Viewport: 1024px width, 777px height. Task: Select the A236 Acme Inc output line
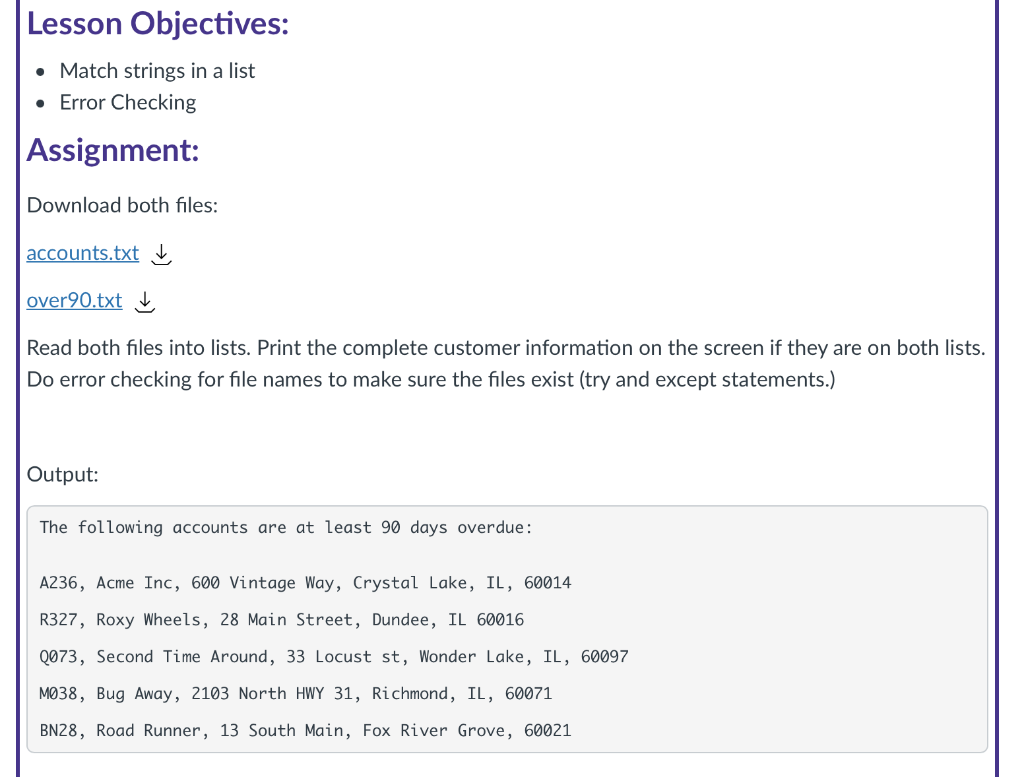[305, 582]
